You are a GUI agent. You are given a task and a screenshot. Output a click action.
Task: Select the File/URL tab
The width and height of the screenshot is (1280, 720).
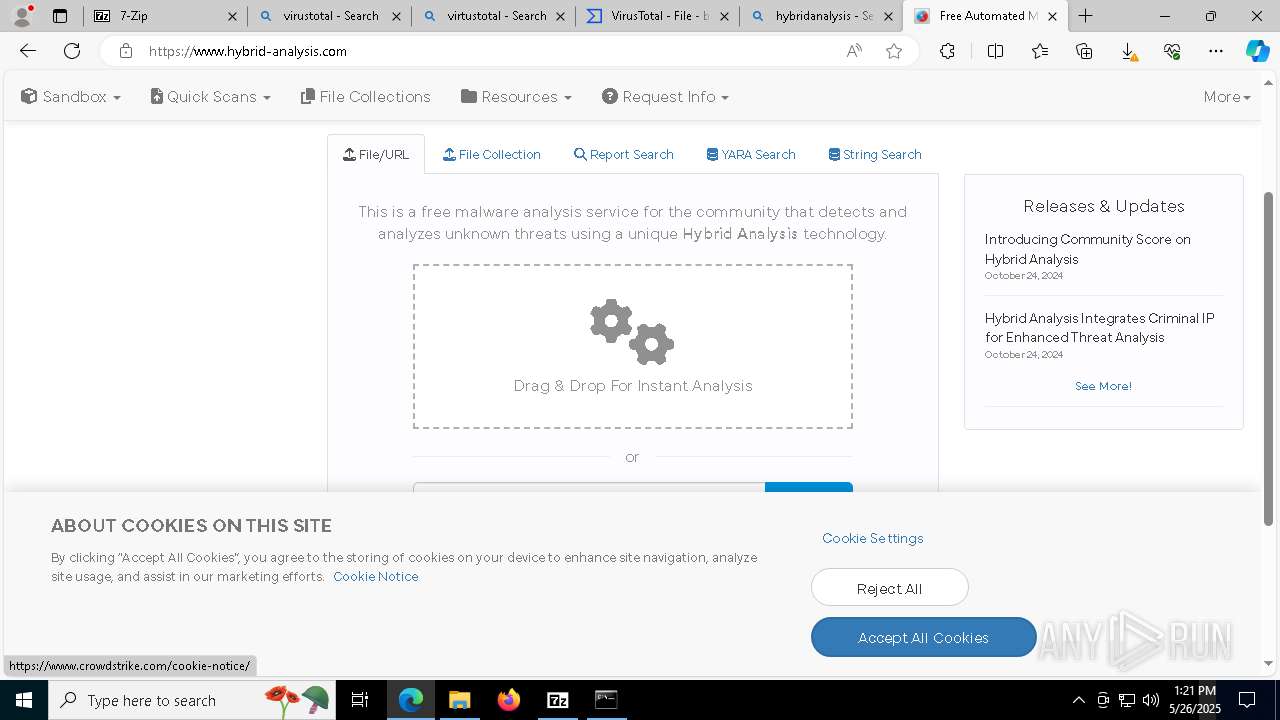pyautogui.click(x=376, y=154)
